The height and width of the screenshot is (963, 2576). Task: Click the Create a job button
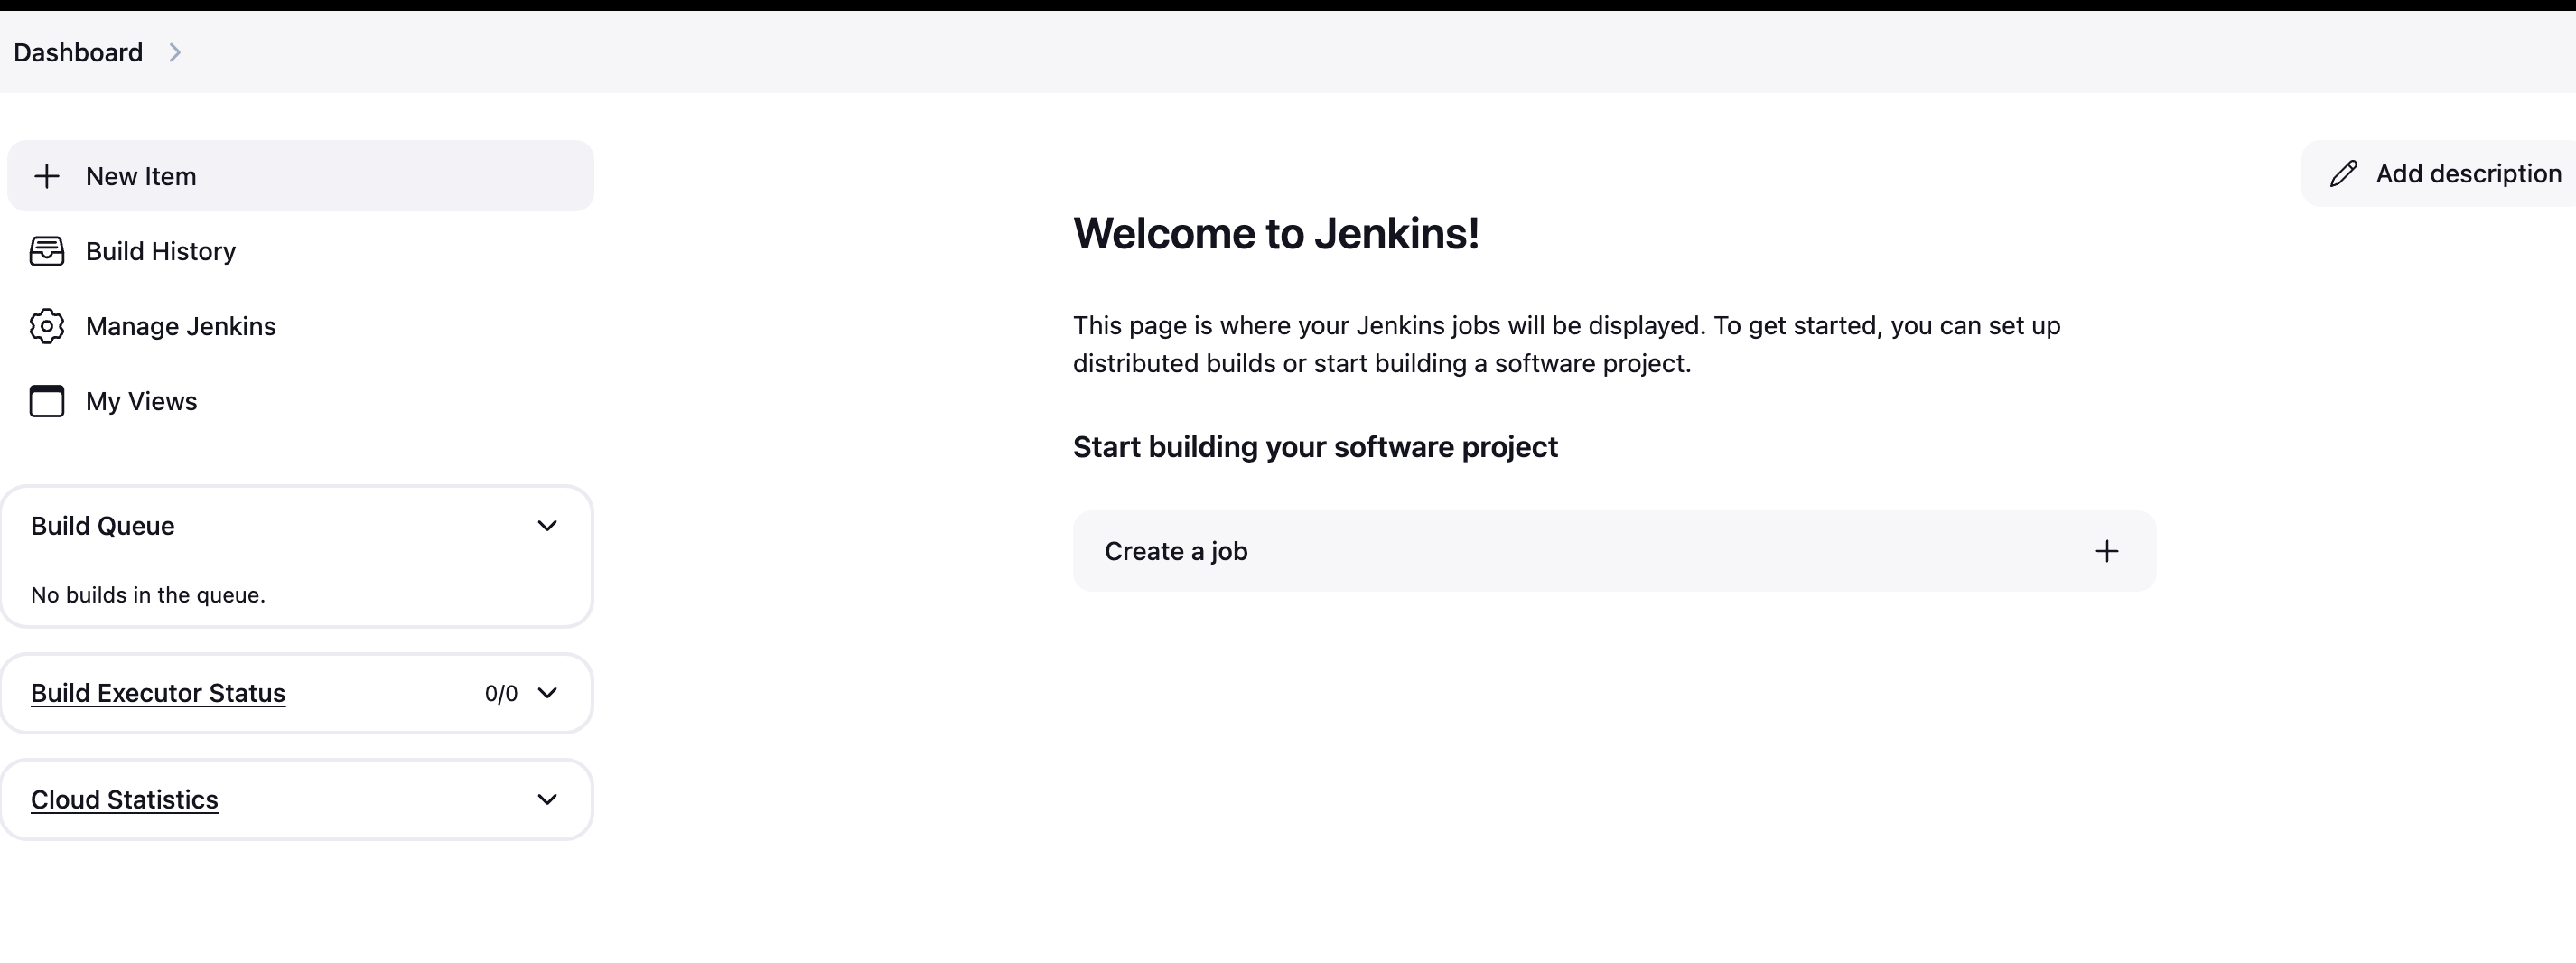pyautogui.click(x=1176, y=551)
